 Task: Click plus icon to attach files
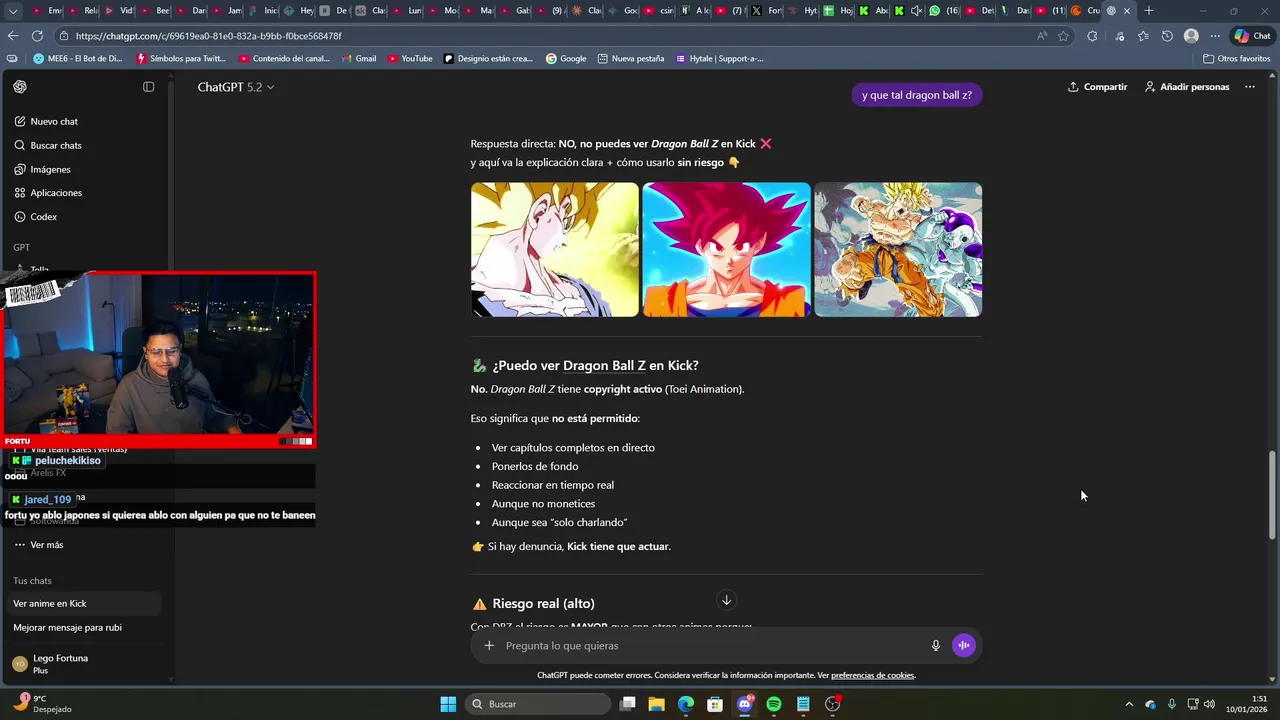[489, 646]
